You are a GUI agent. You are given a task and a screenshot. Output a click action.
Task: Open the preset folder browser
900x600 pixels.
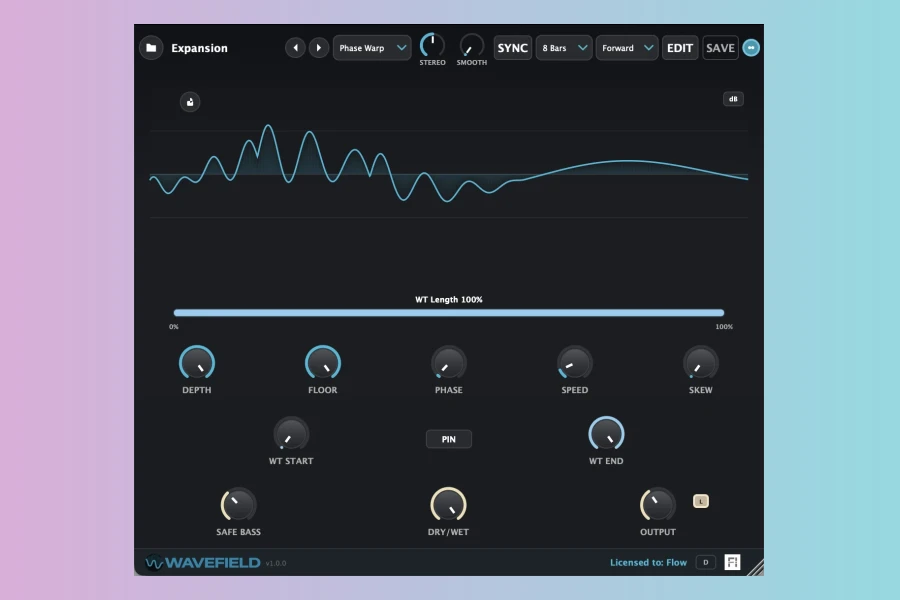point(151,48)
